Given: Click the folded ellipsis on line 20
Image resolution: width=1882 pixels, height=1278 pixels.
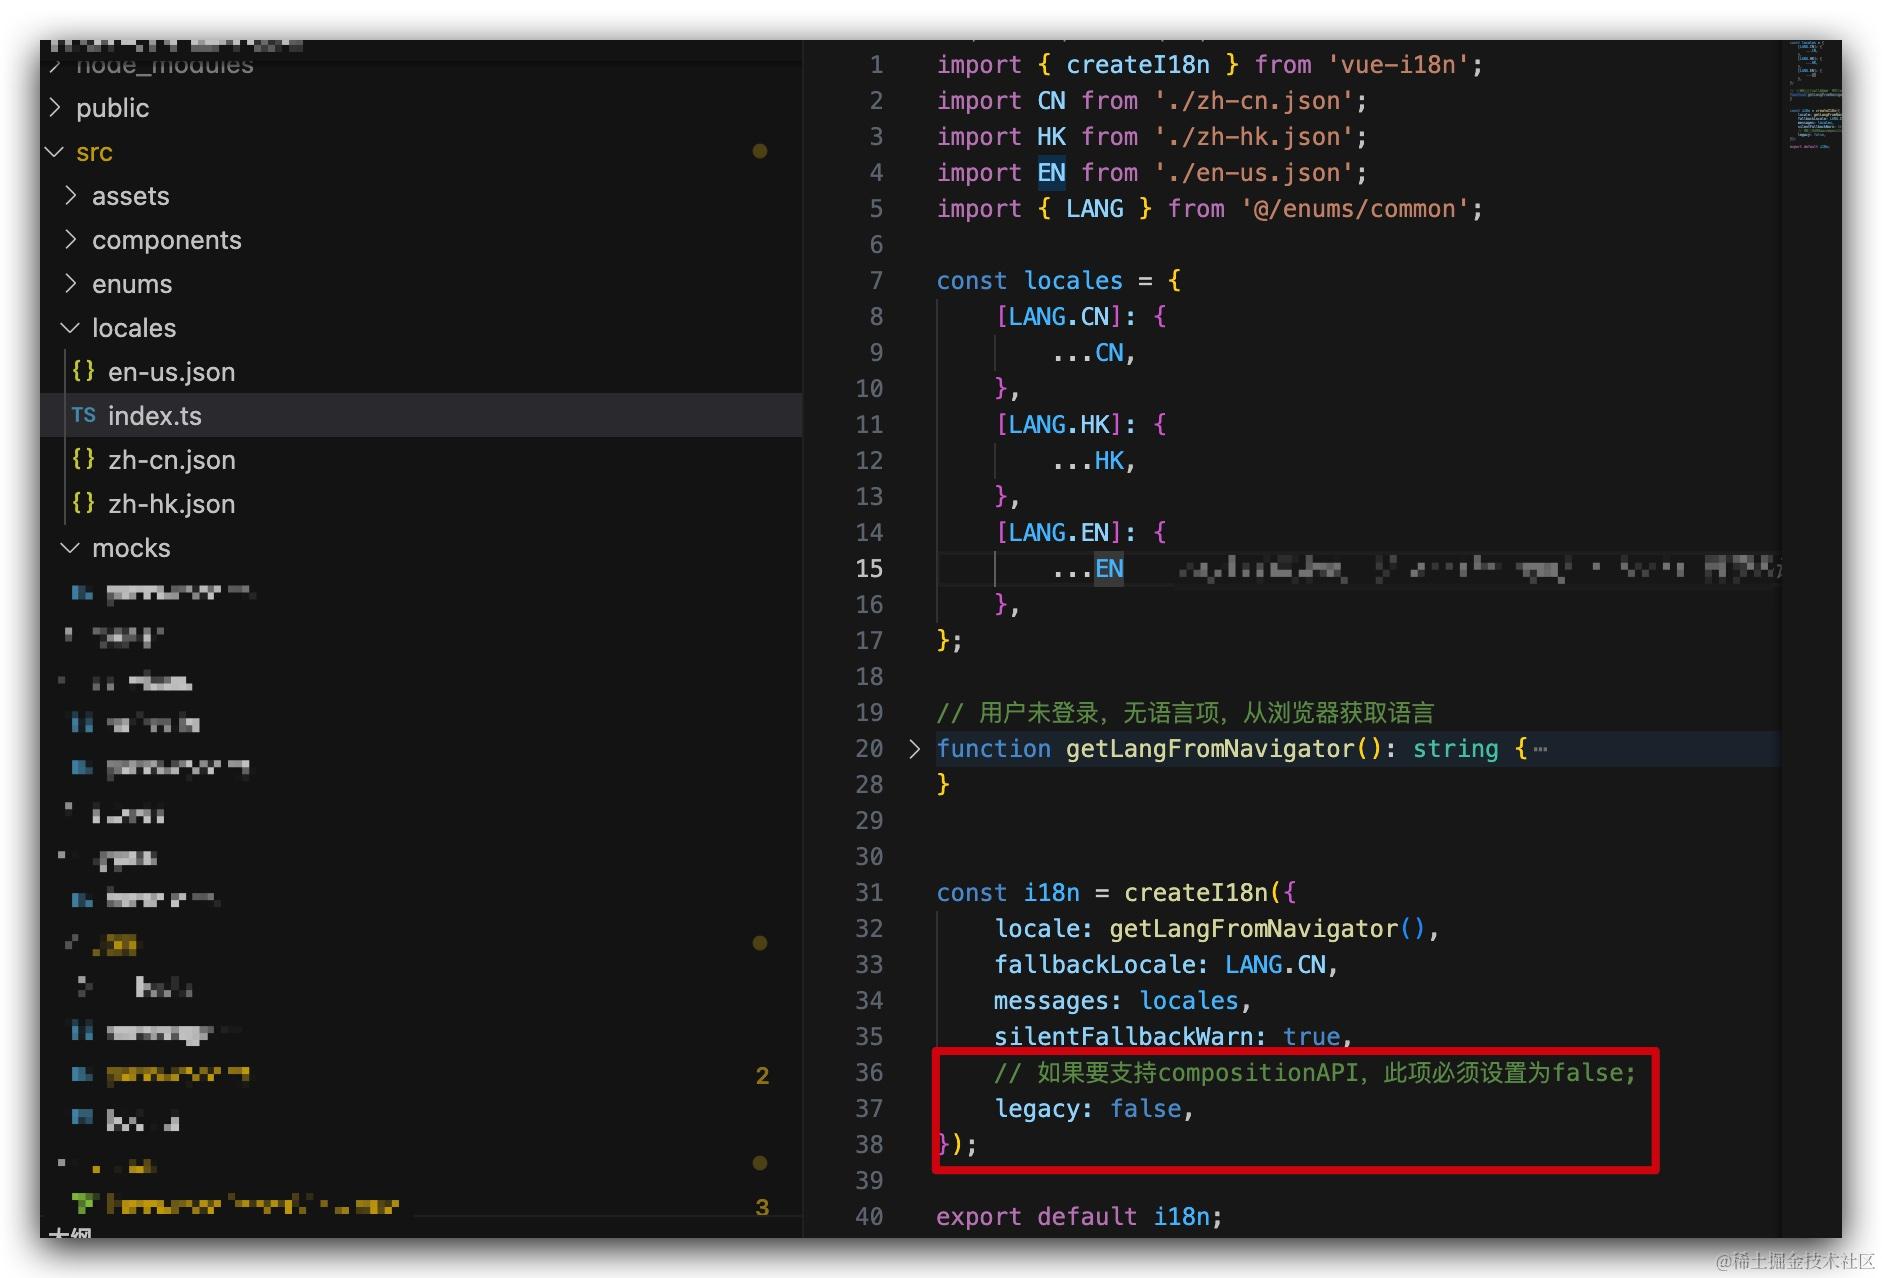Looking at the screenshot, I should click(1540, 749).
